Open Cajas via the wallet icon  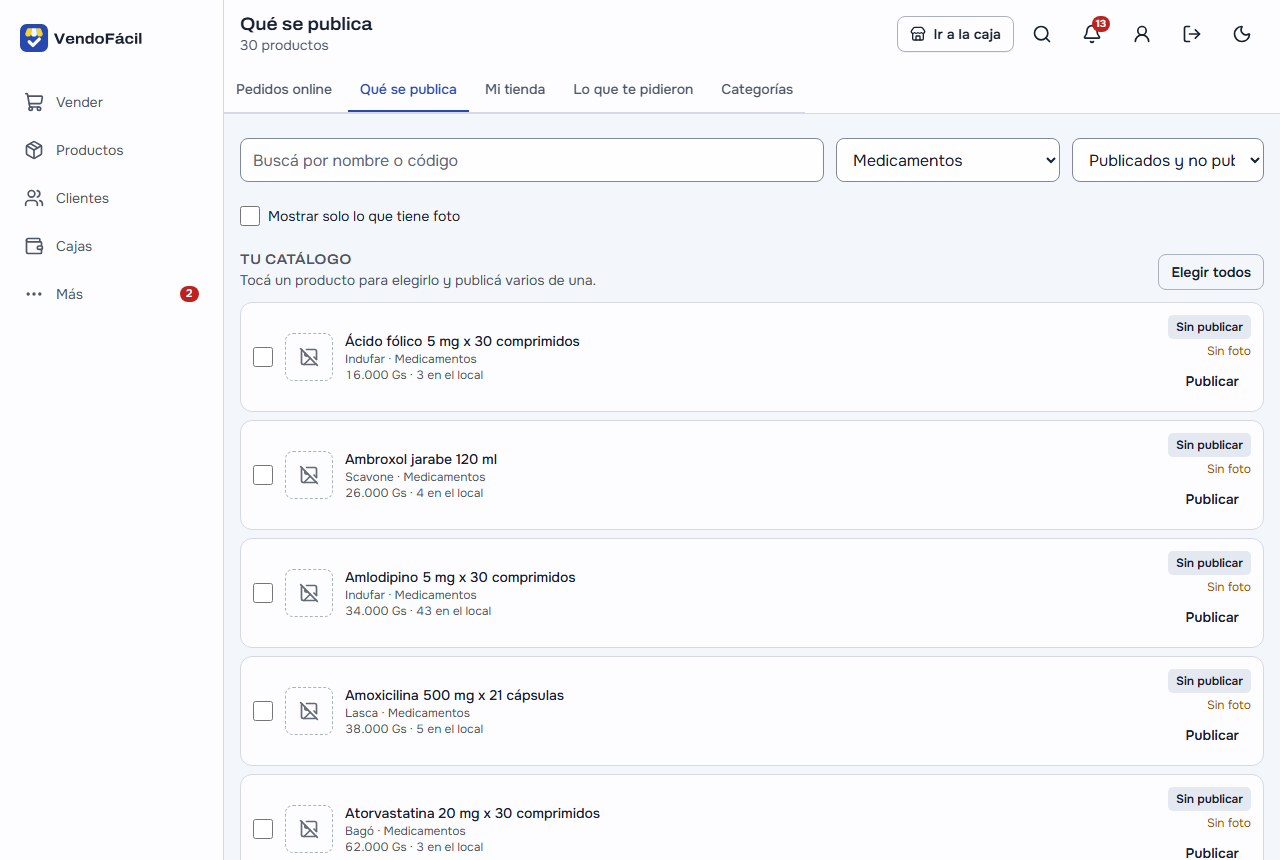coord(34,246)
